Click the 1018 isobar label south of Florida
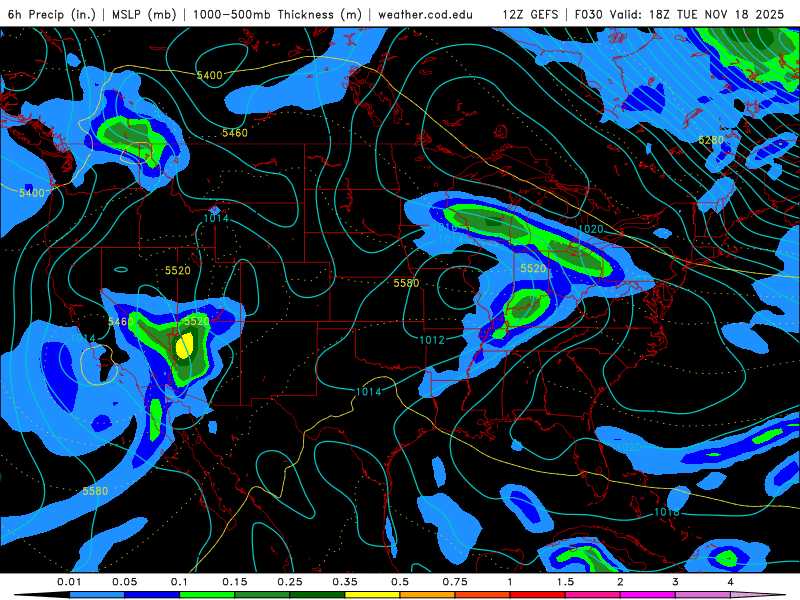800x600 pixels. [x=666, y=512]
